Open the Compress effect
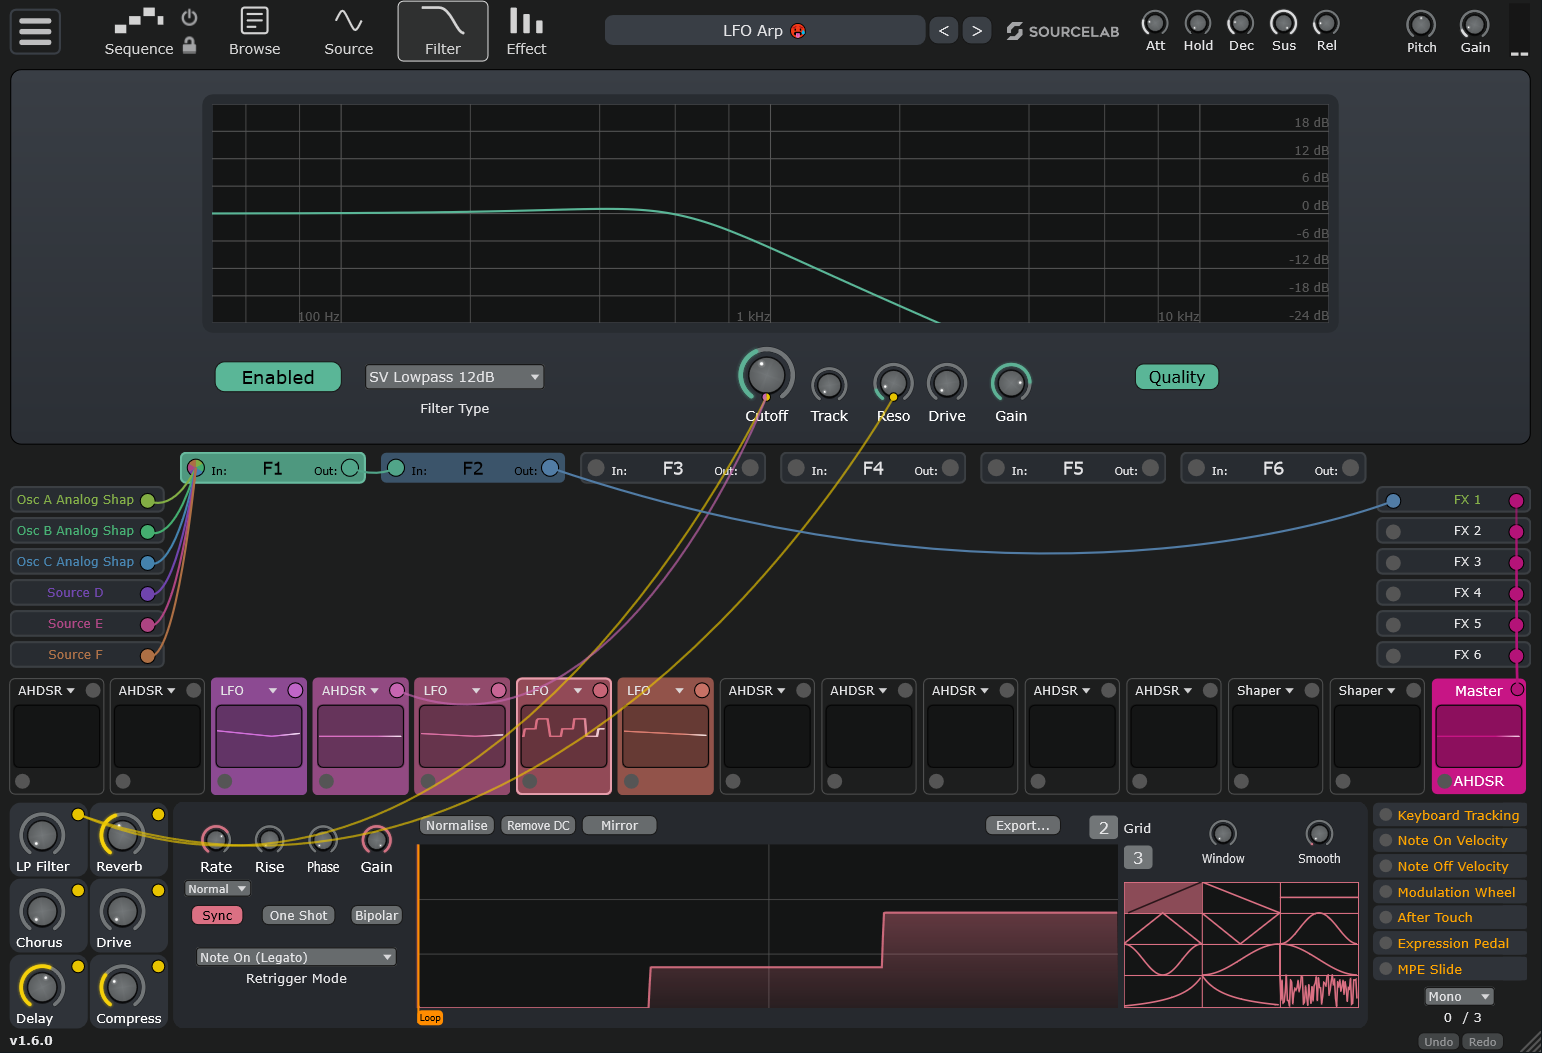Viewport: 1542px width, 1053px height. pyautogui.click(x=122, y=992)
